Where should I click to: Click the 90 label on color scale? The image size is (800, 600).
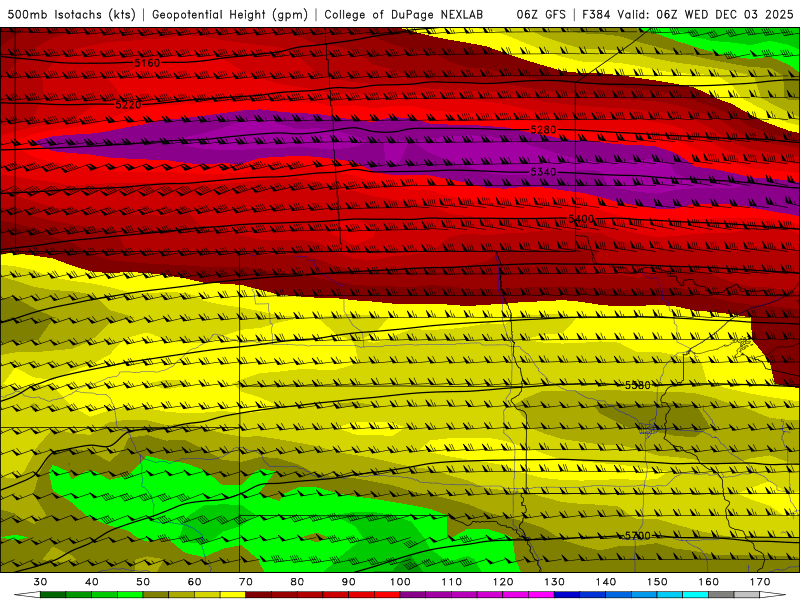(x=348, y=582)
